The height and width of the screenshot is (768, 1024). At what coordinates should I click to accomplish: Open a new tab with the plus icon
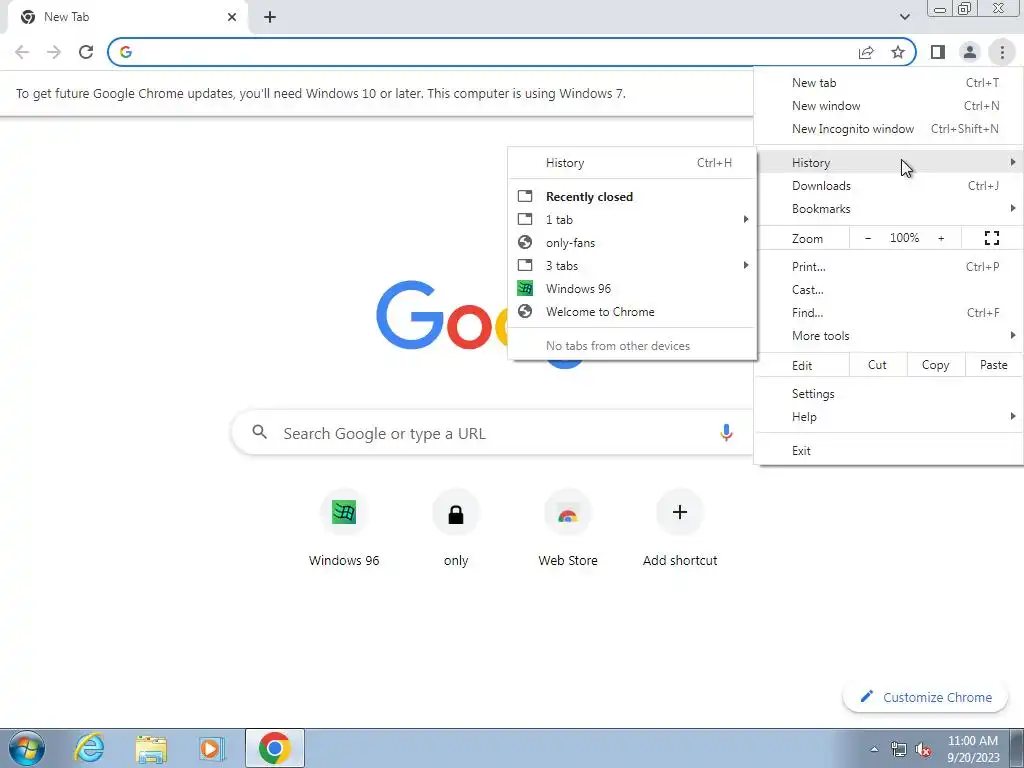(270, 17)
